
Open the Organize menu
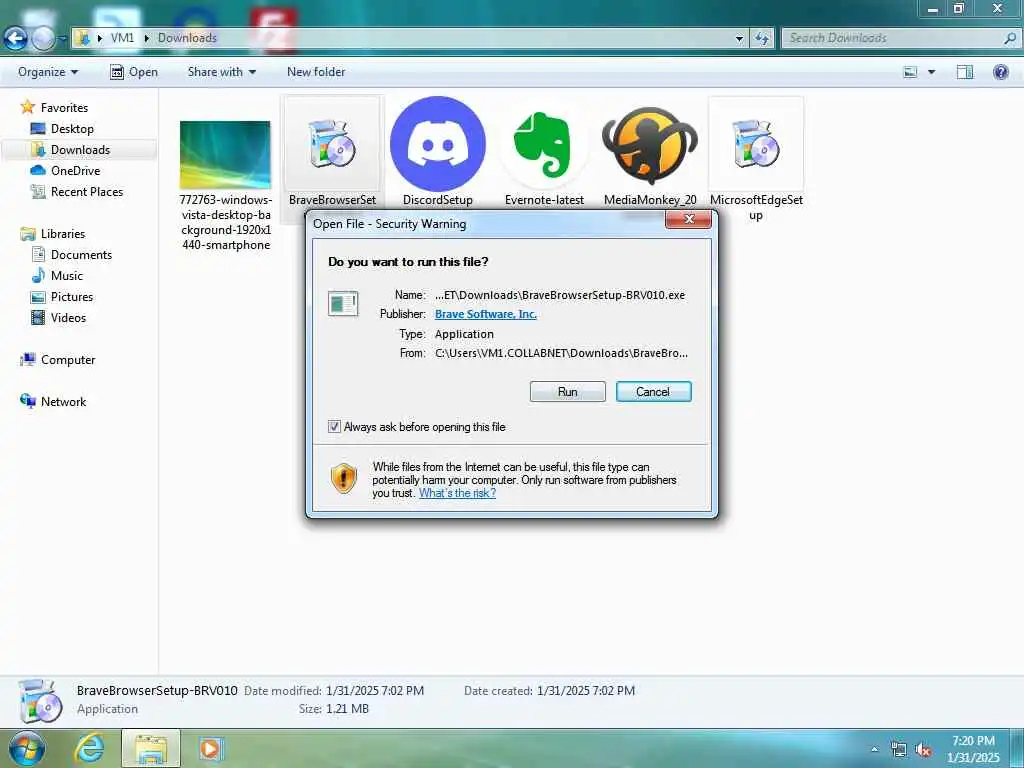(x=48, y=72)
